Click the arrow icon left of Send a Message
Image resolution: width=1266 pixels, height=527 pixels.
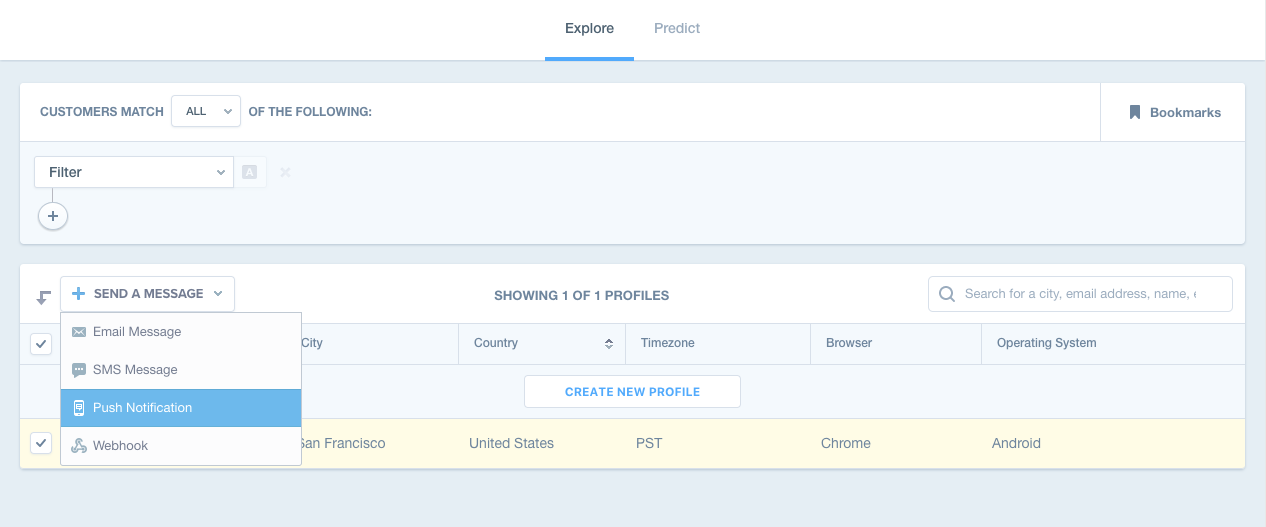(43, 296)
